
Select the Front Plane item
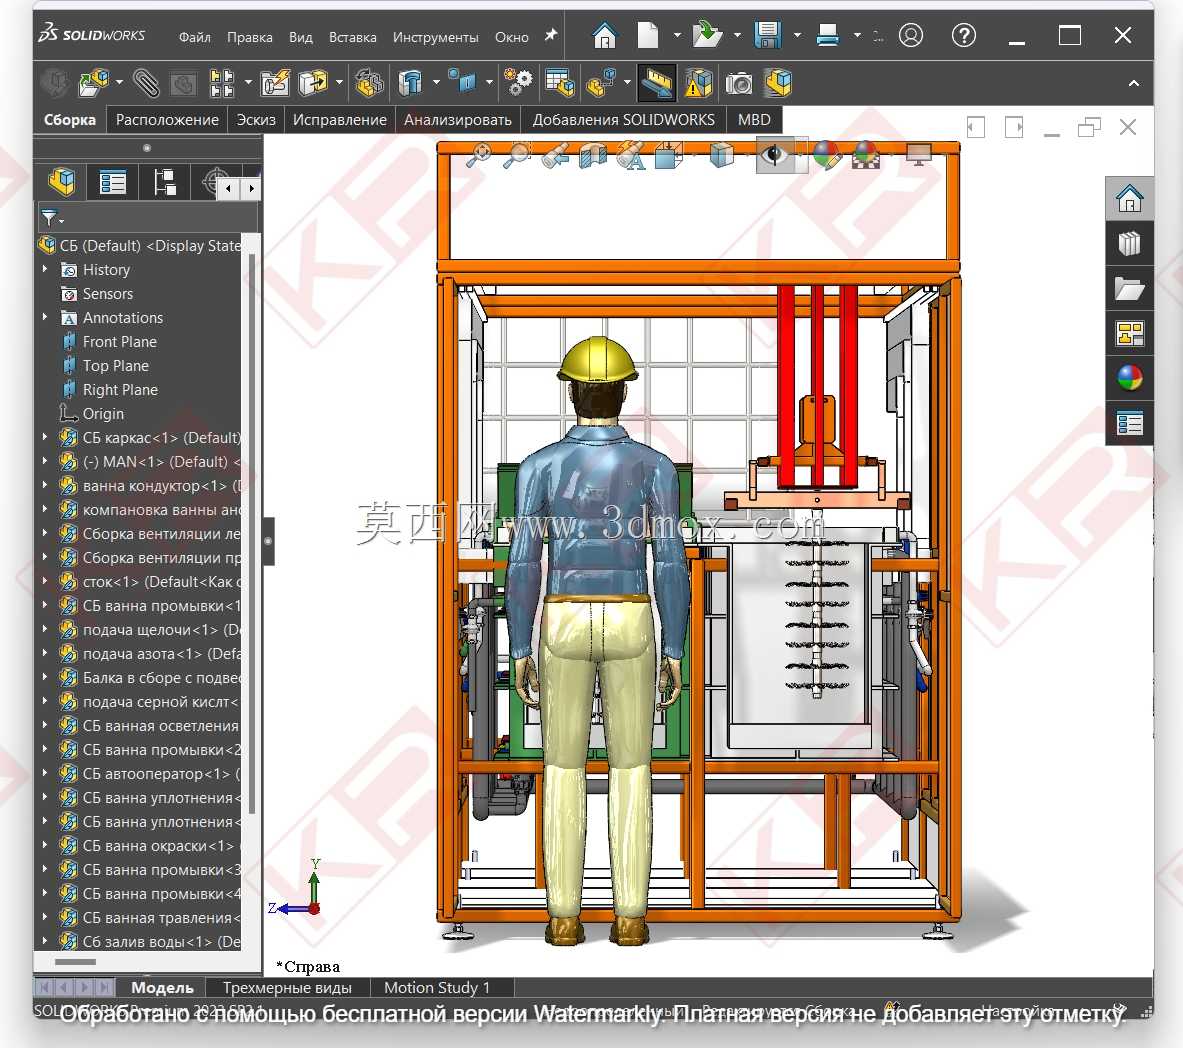point(119,342)
